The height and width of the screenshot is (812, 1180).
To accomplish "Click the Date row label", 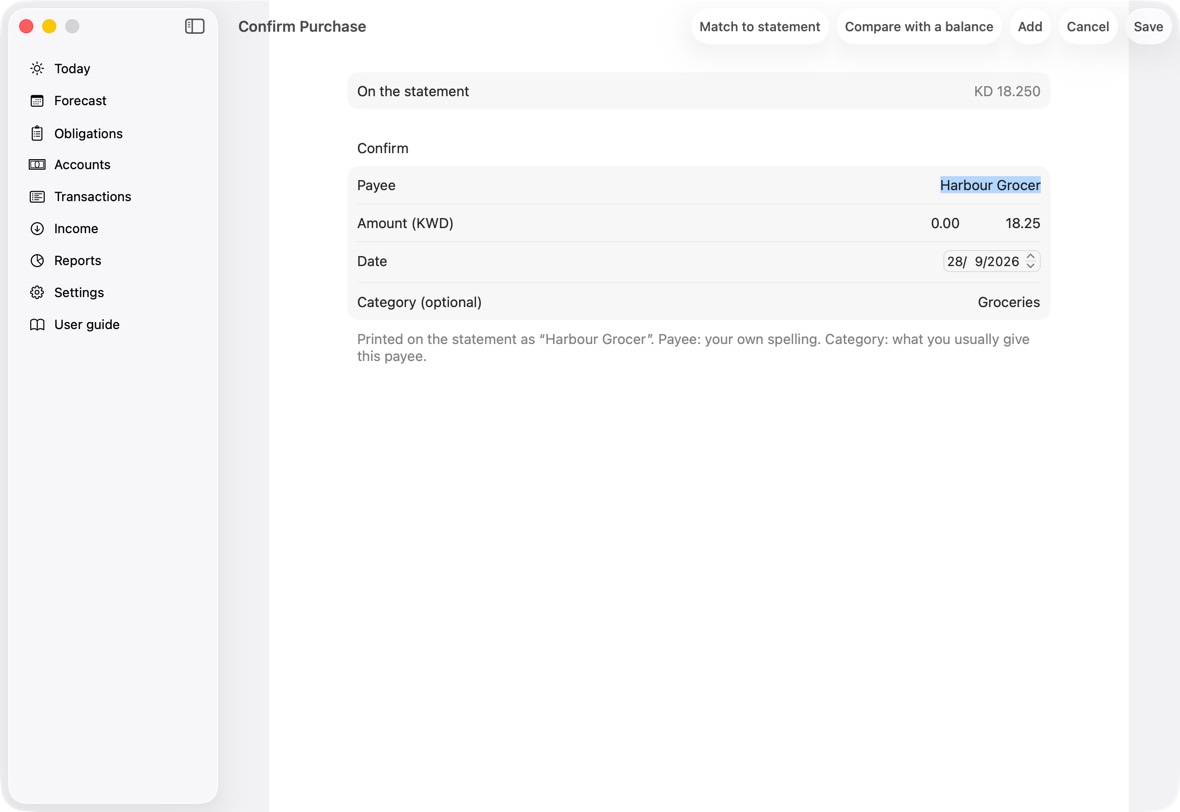I will 372,262.
